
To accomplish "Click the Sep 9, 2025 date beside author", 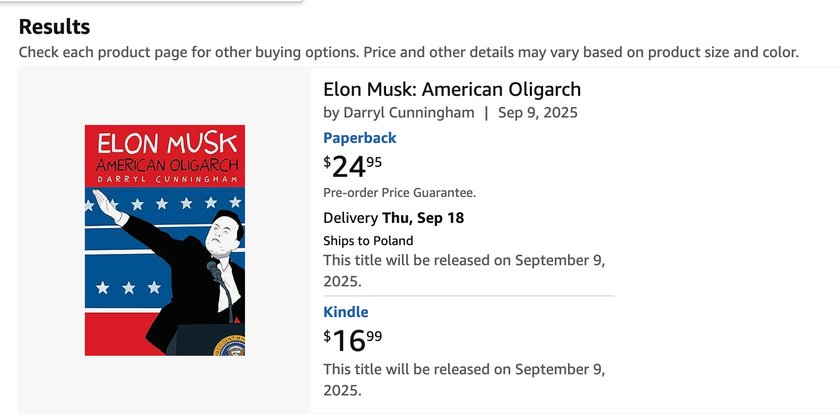I will click(538, 113).
